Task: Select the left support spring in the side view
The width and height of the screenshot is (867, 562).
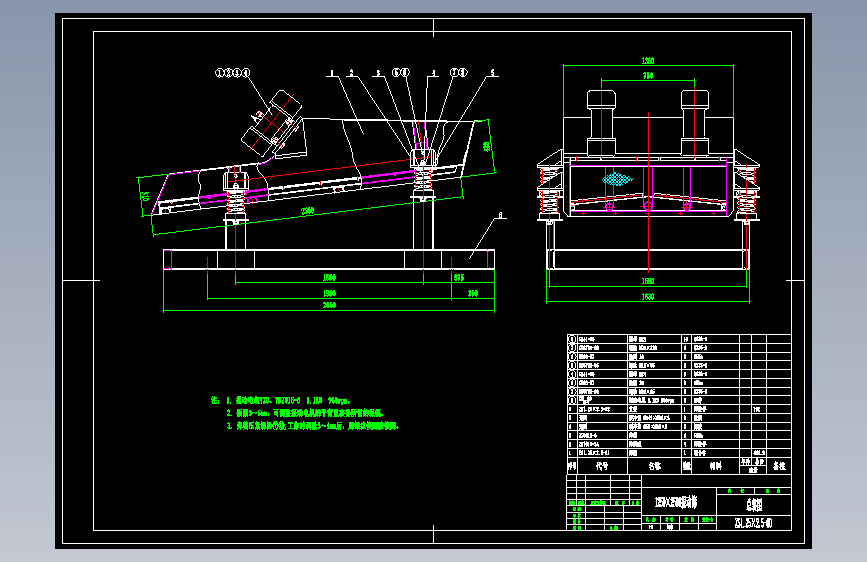Action: tap(236, 203)
